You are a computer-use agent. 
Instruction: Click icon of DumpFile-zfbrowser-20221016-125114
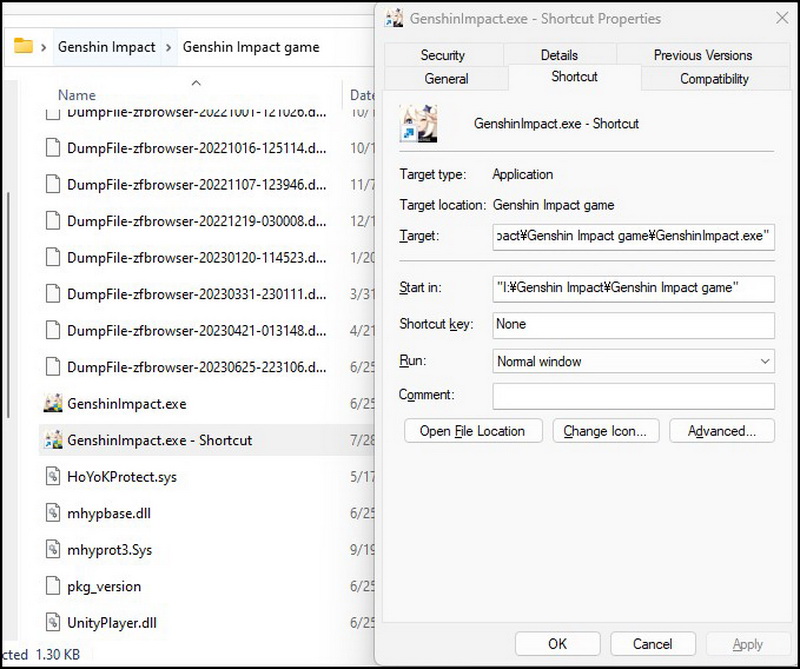[53, 148]
